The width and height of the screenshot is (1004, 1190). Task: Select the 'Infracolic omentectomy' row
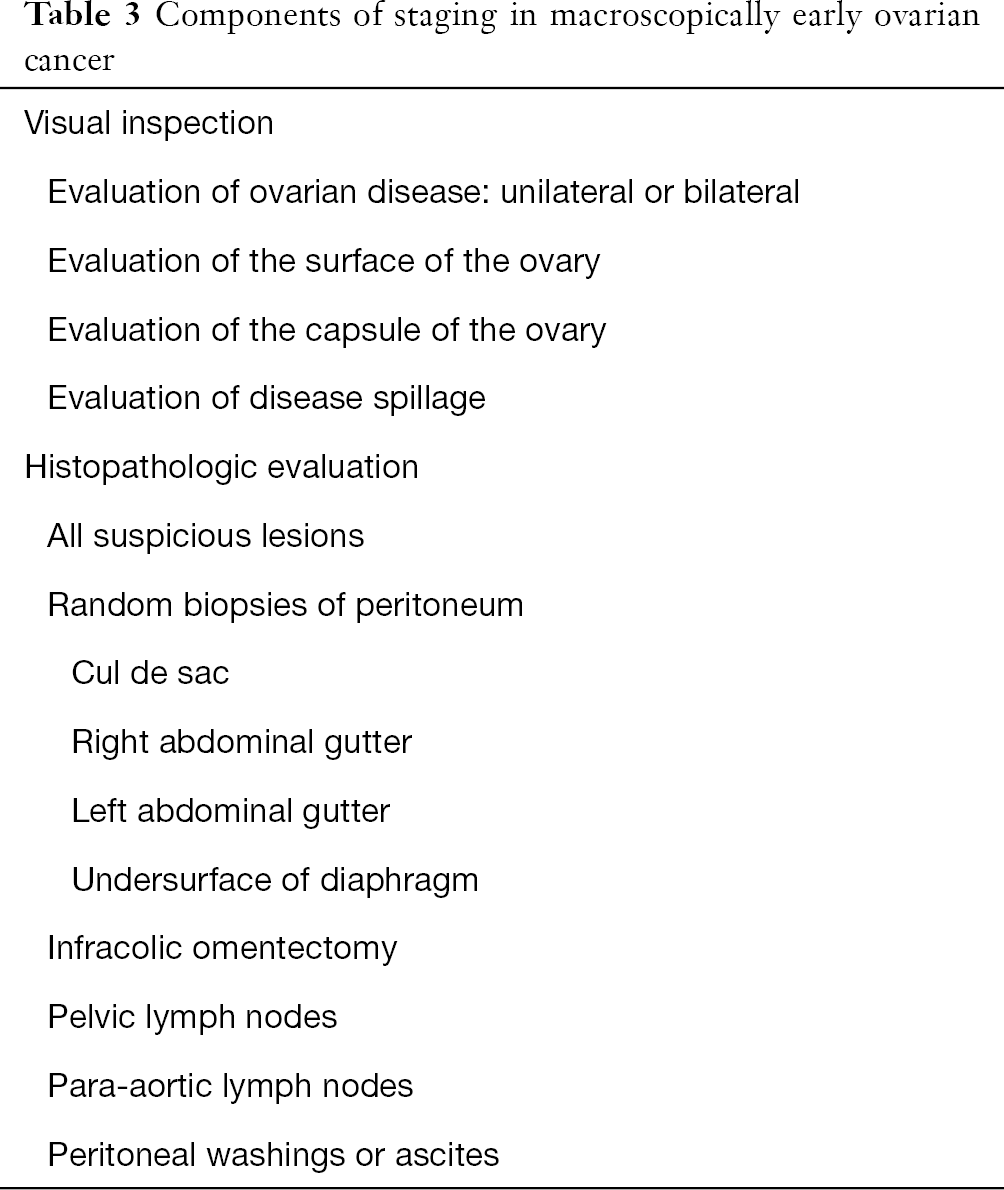(222, 949)
